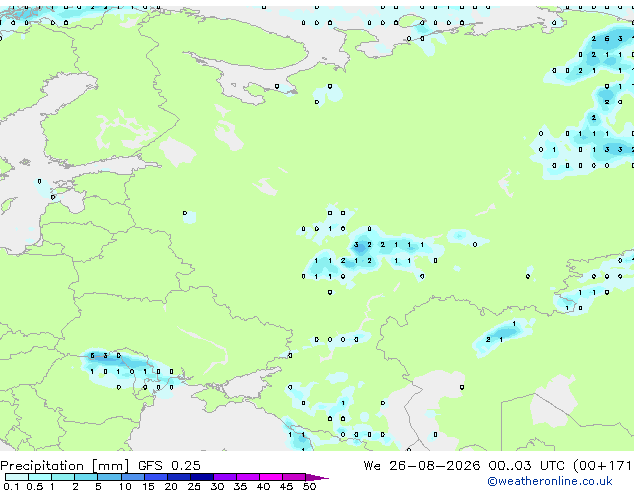This screenshot has width=634, height=490.
Task: Click the 30–35 mm purple legend swatch
Action: 224,477
